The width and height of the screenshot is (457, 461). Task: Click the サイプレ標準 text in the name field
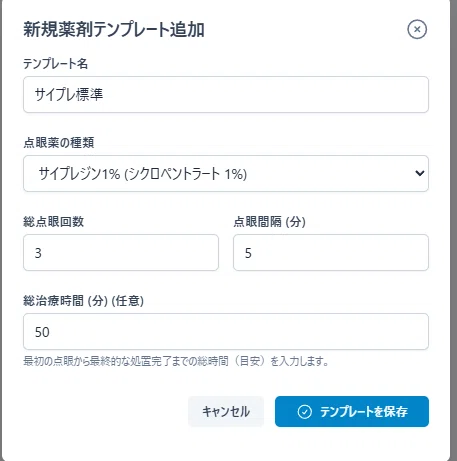(69, 95)
